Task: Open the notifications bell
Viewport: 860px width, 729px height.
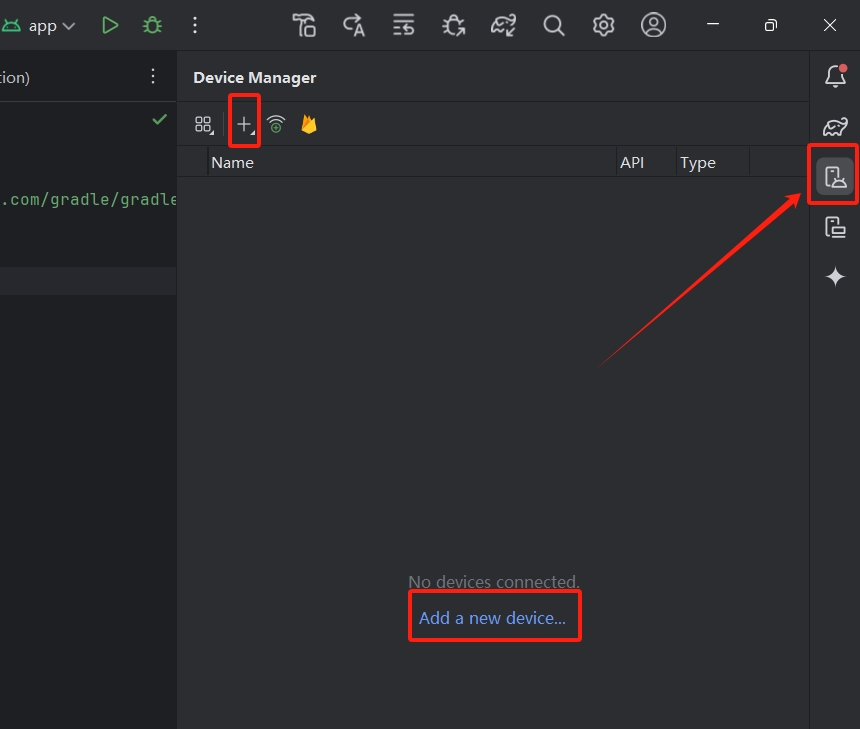Action: (835, 76)
